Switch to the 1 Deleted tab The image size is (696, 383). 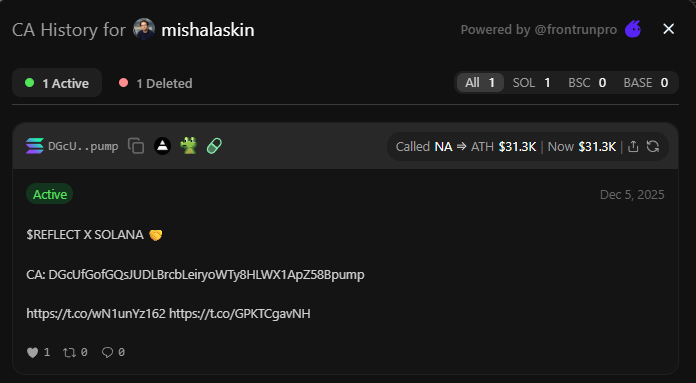pos(155,83)
